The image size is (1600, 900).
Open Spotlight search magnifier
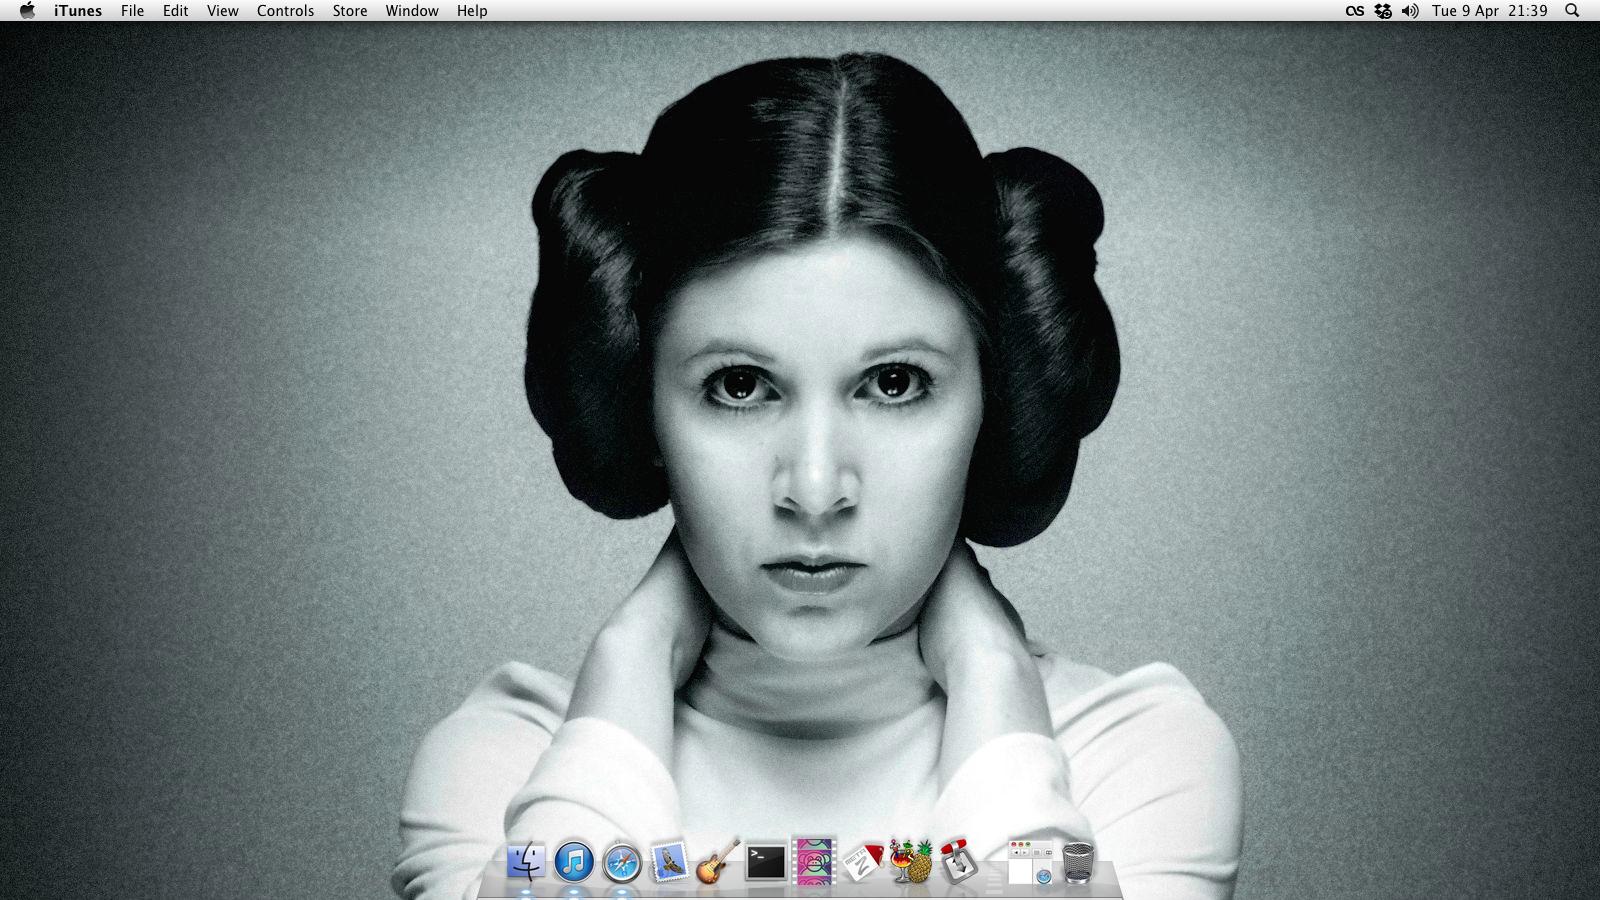coord(1572,11)
